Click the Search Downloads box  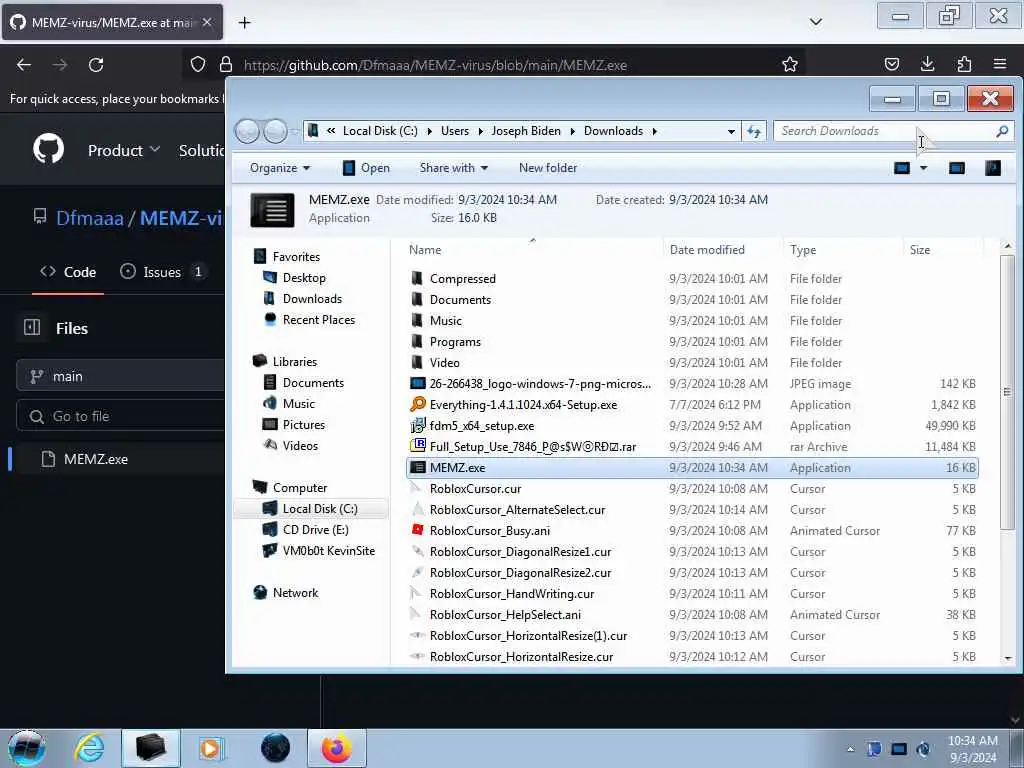(893, 131)
